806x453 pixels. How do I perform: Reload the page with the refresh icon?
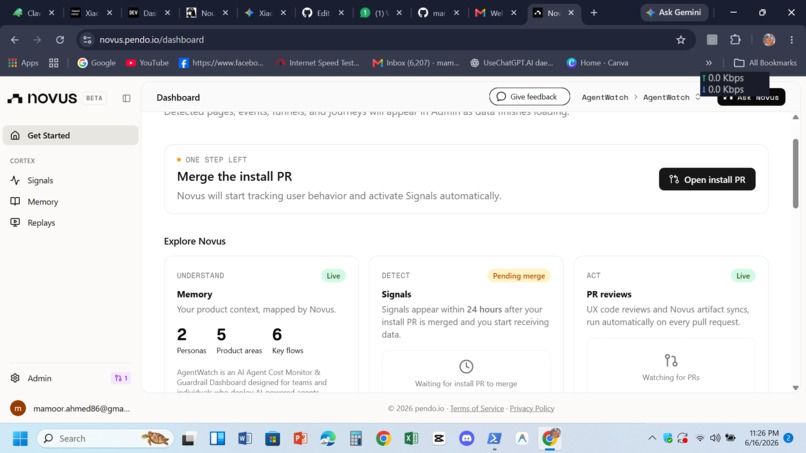60,40
